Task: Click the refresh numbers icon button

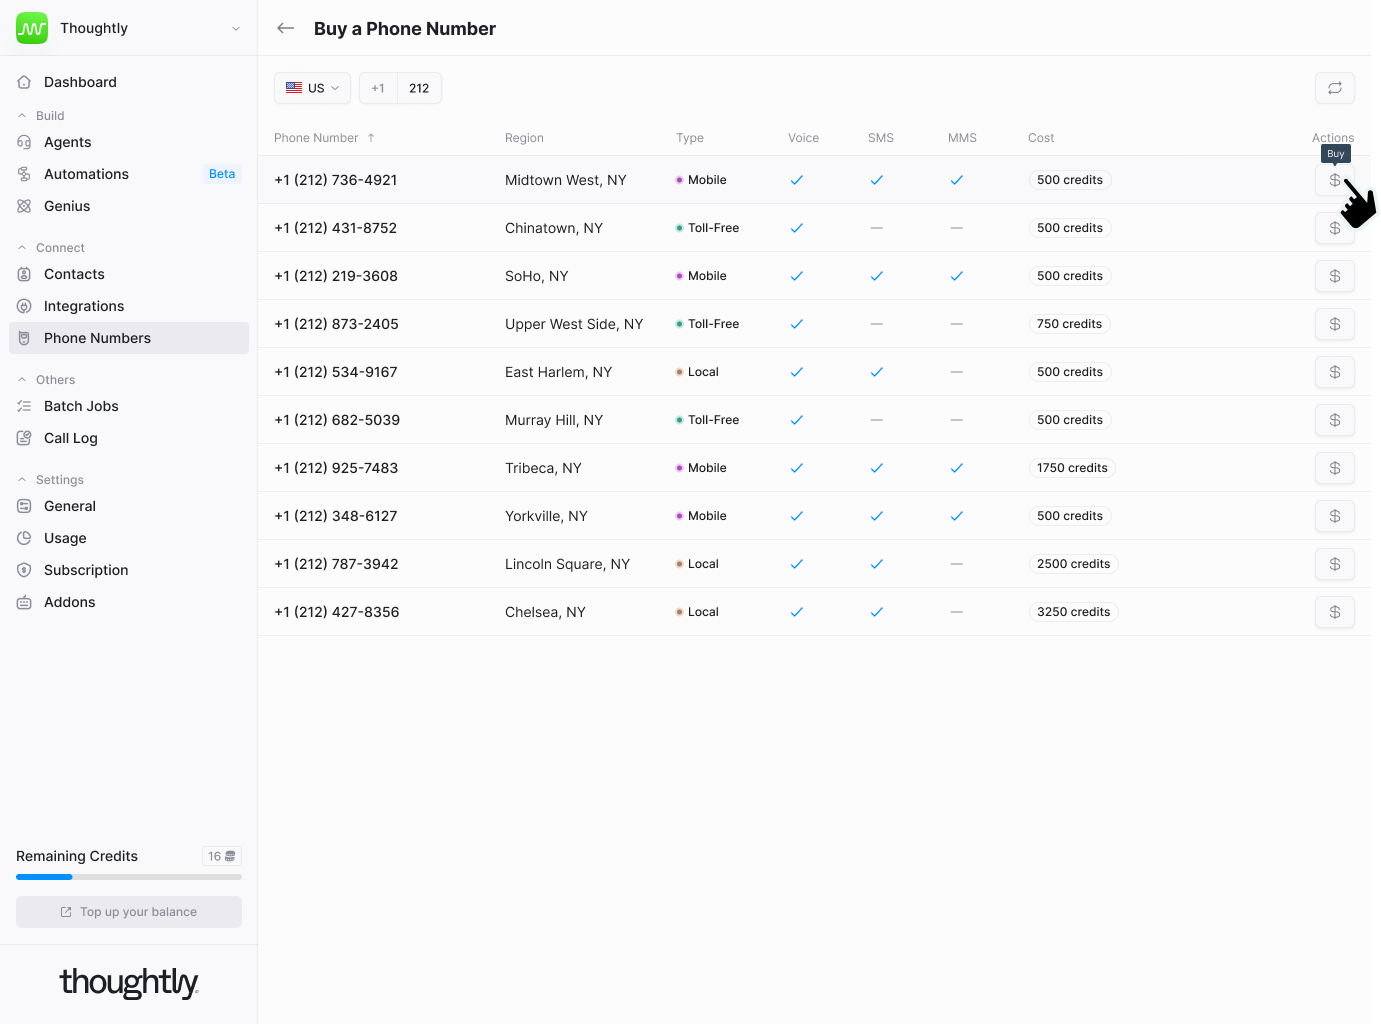Action: [x=1334, y=88]
